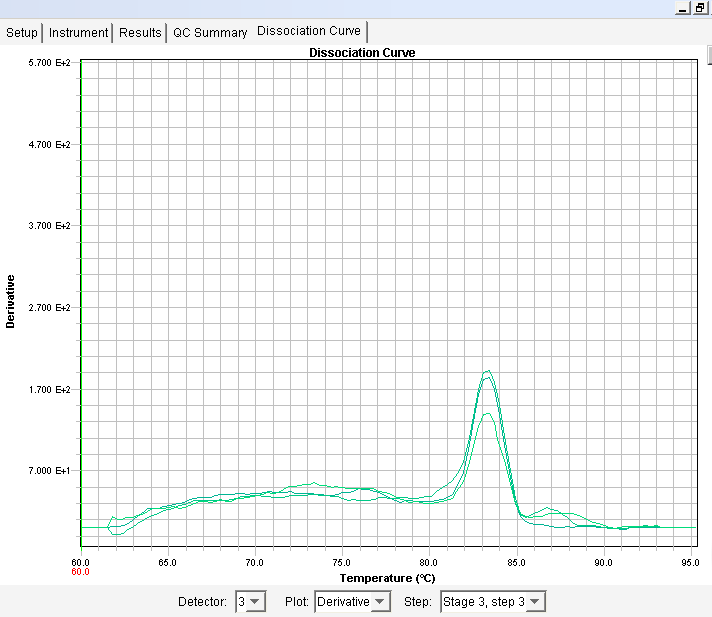Click the 80.0 temperature axis label
This screenshot has height=617, width=712.
pyautogui.click(x=428, y=563)
